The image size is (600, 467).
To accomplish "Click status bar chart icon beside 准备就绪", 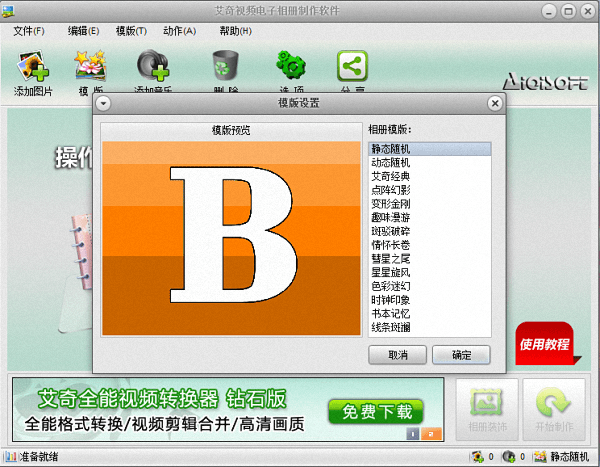I will 11,457.
